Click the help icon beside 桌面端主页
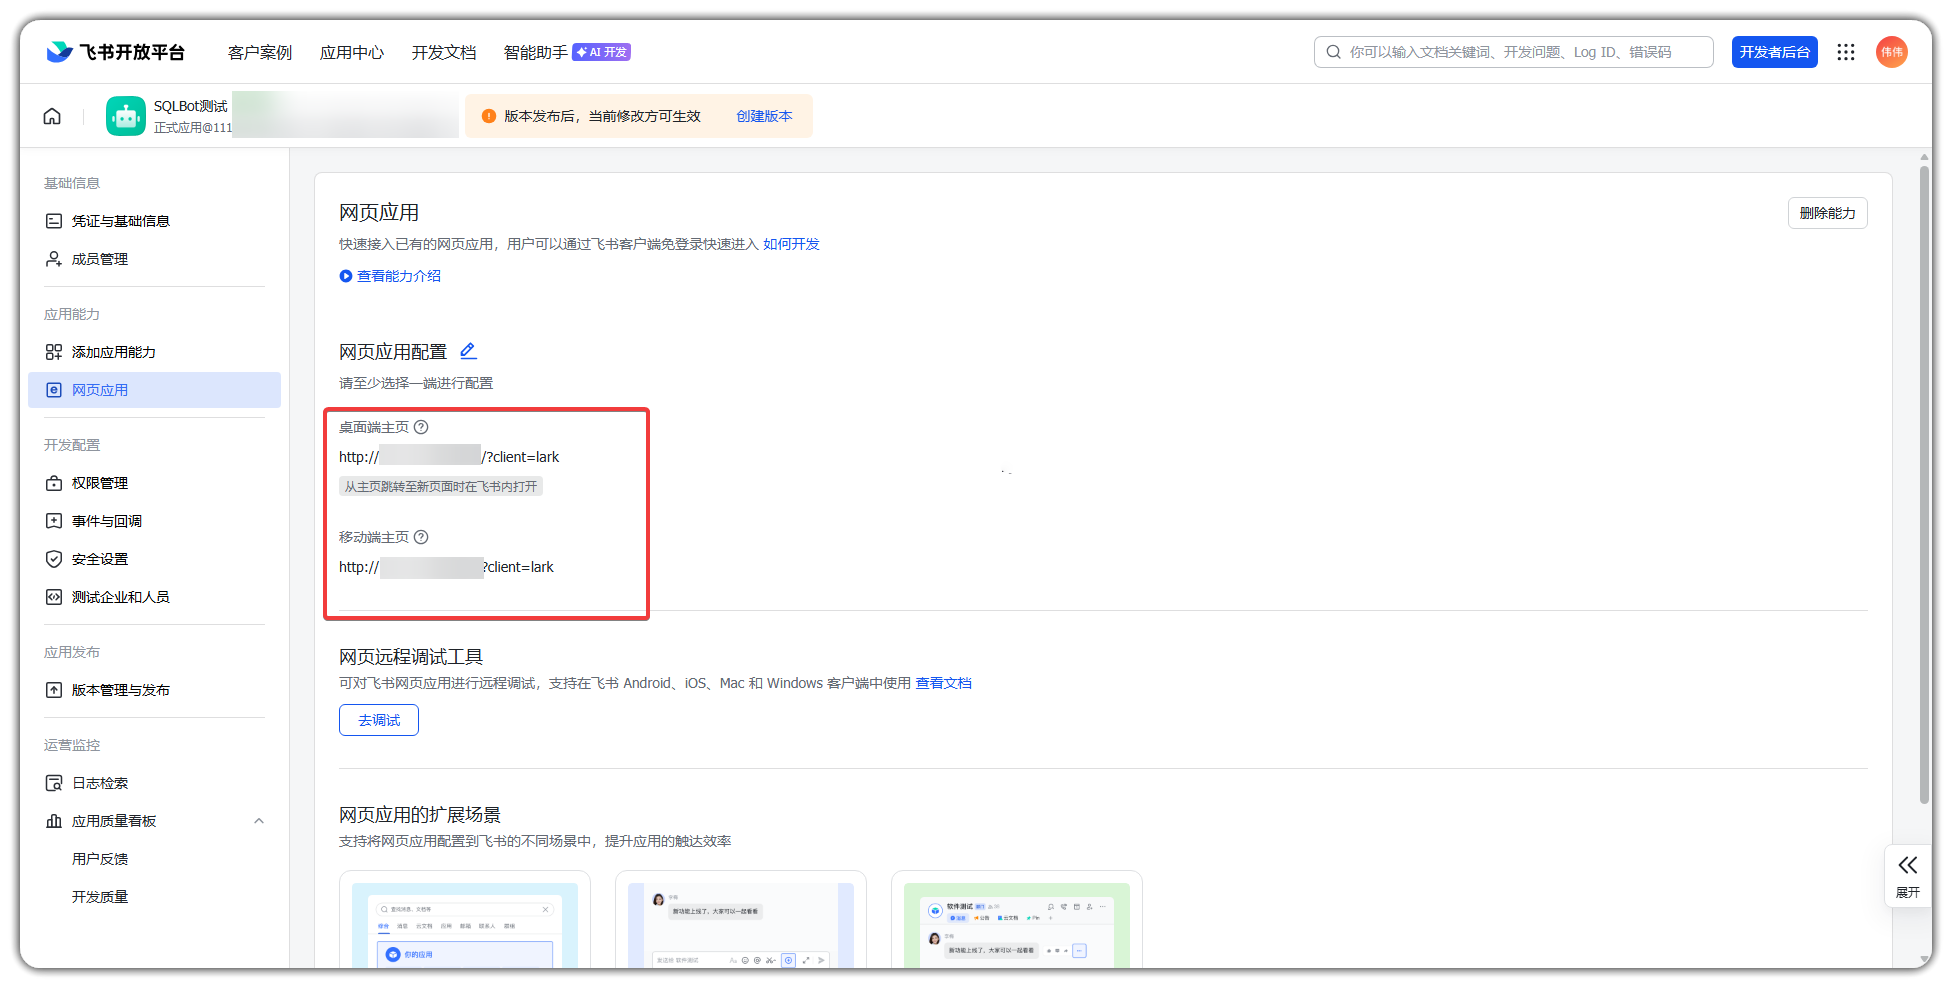This screenshot has height=988, width=1952. point(421,427)
